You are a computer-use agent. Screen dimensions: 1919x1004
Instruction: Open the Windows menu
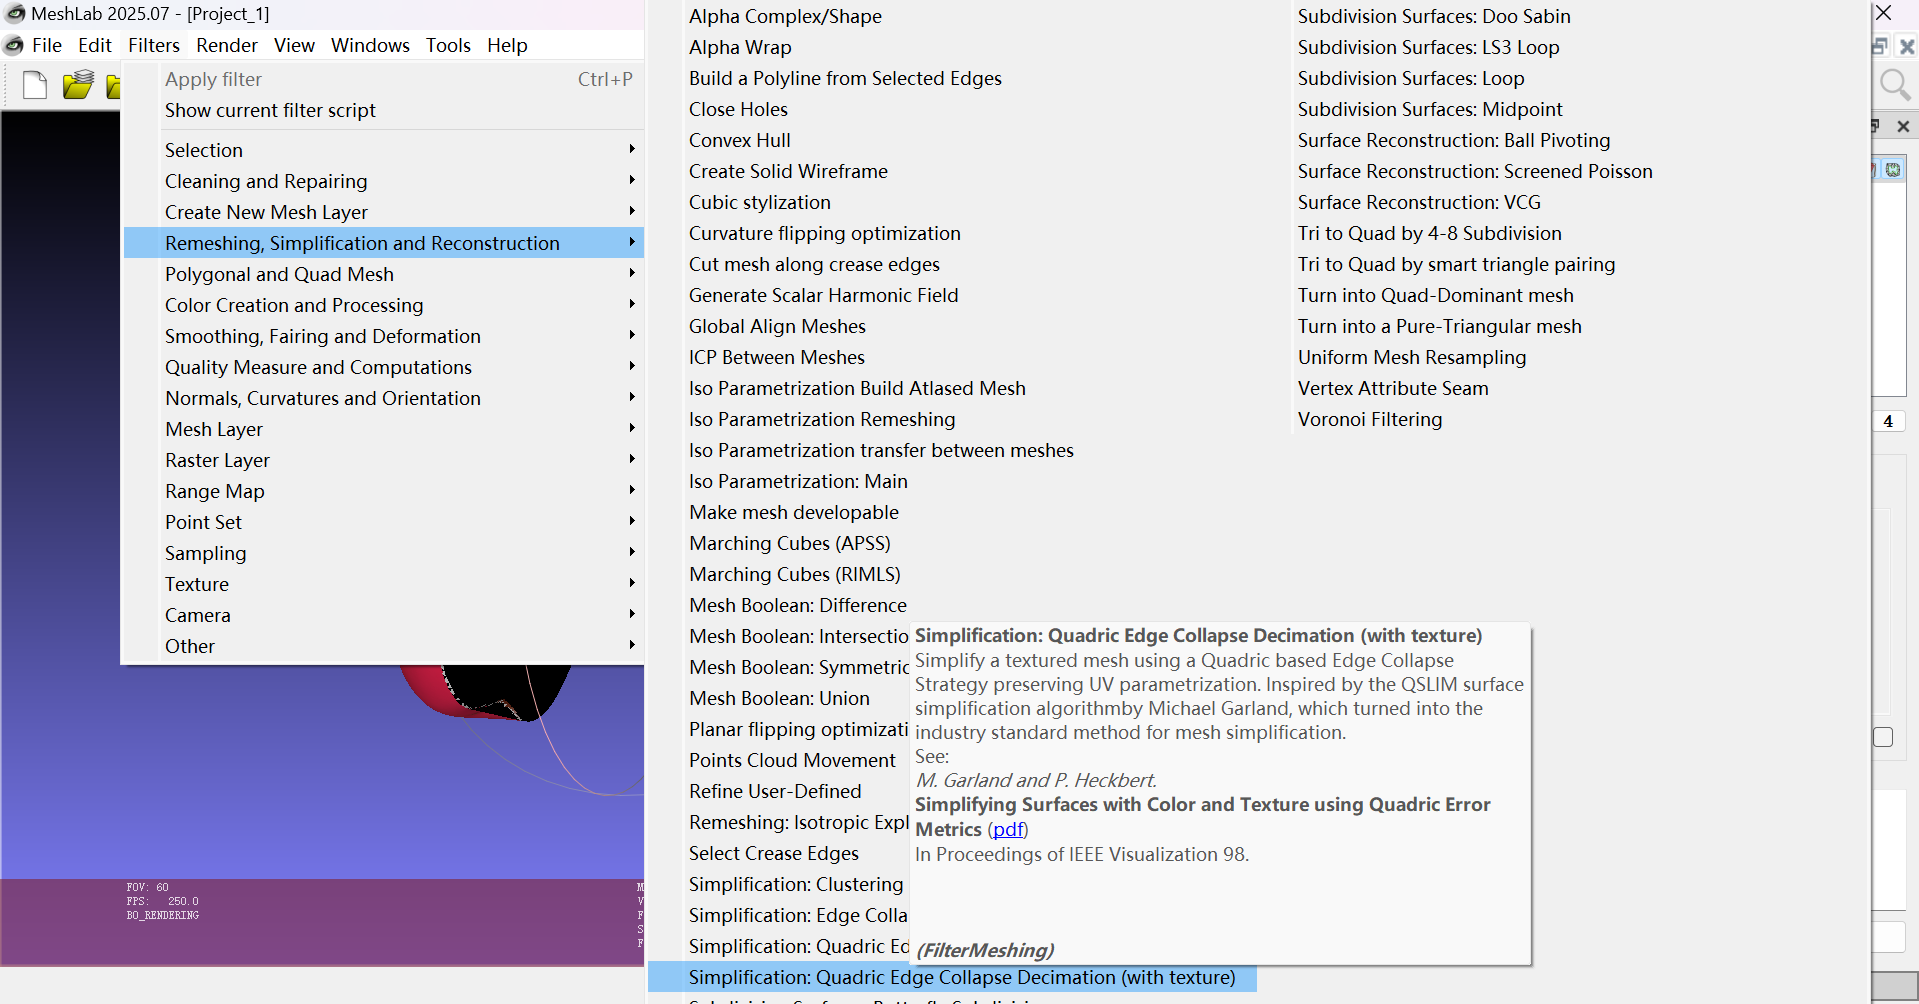pyautogui.click(x=370, y=45)
